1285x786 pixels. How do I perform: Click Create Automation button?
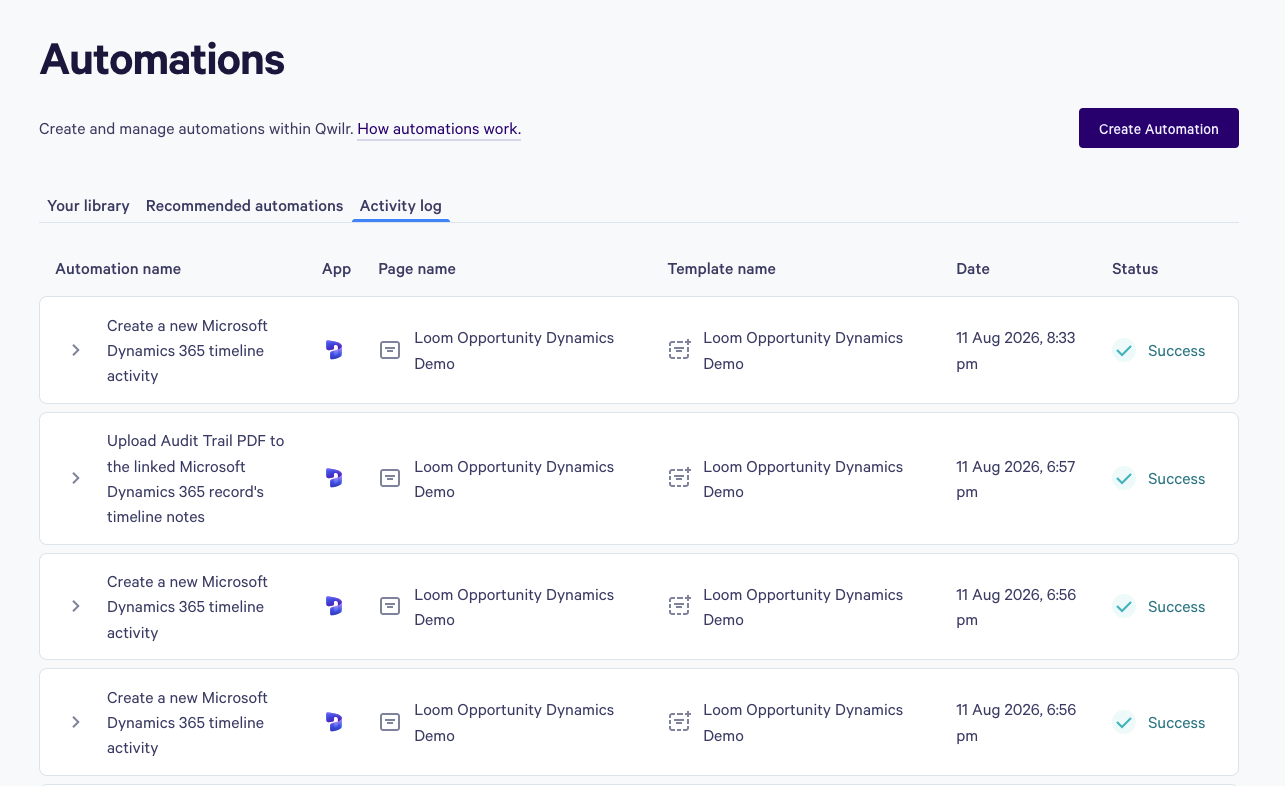point(1159,128)
